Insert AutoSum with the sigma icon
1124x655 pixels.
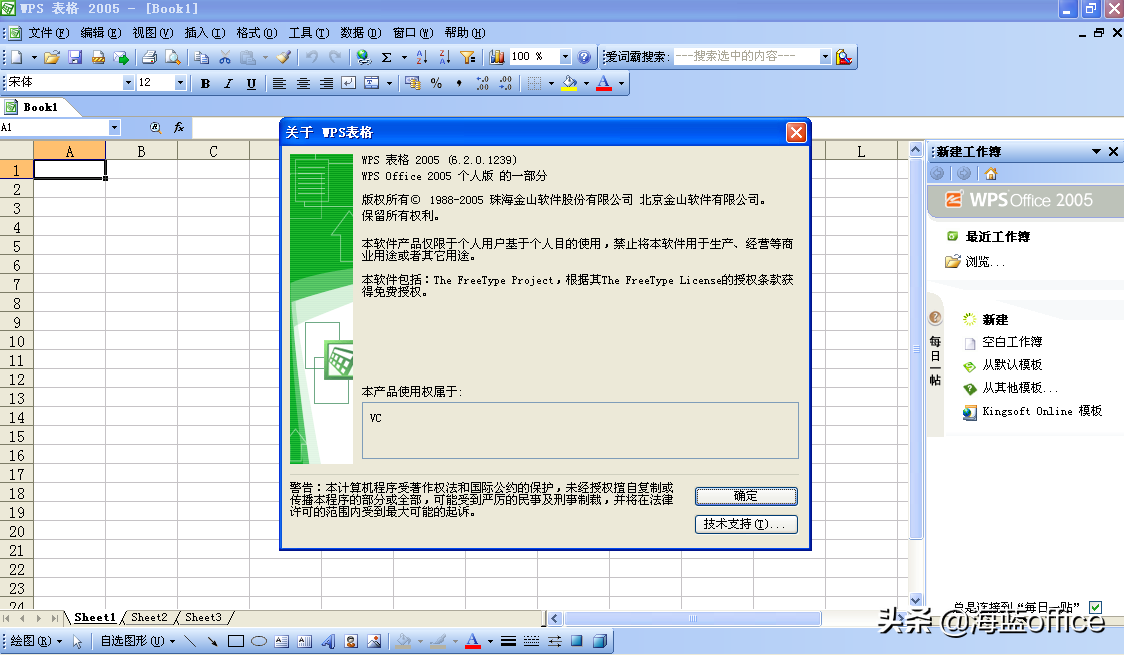pyautogui.click(x=386, y=57)
